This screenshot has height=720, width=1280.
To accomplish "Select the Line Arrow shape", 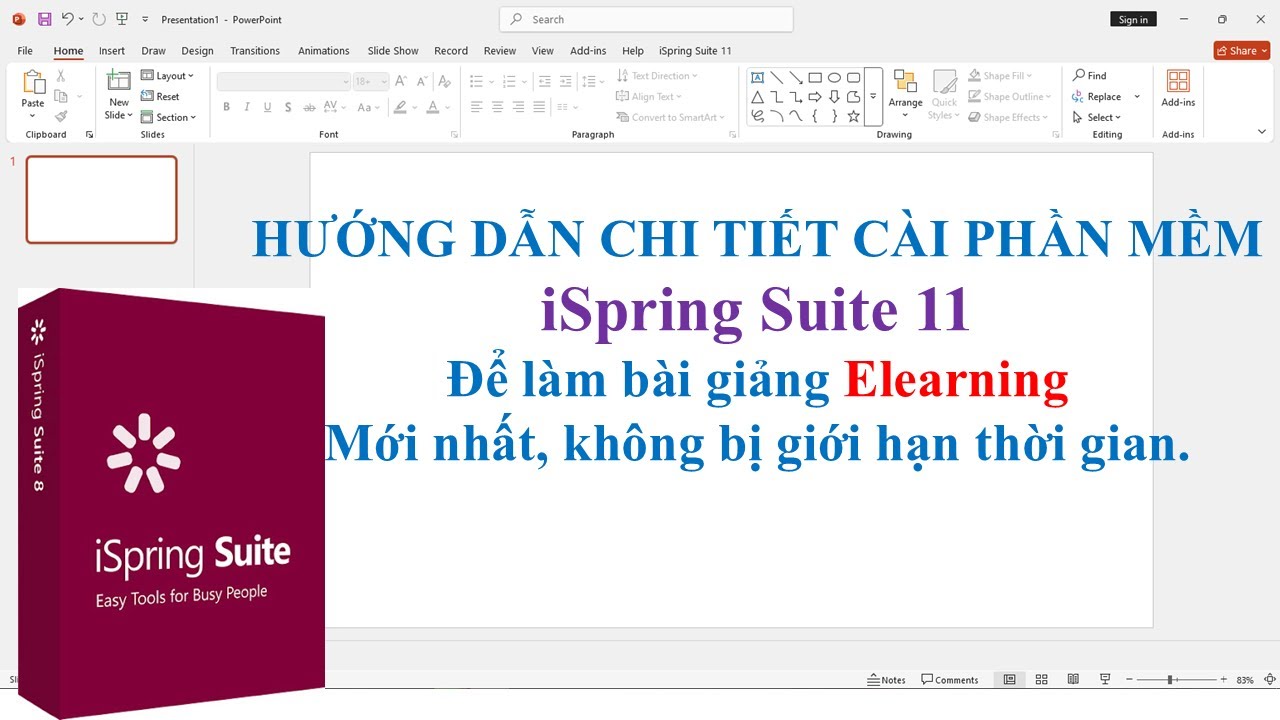I will 796,77.
